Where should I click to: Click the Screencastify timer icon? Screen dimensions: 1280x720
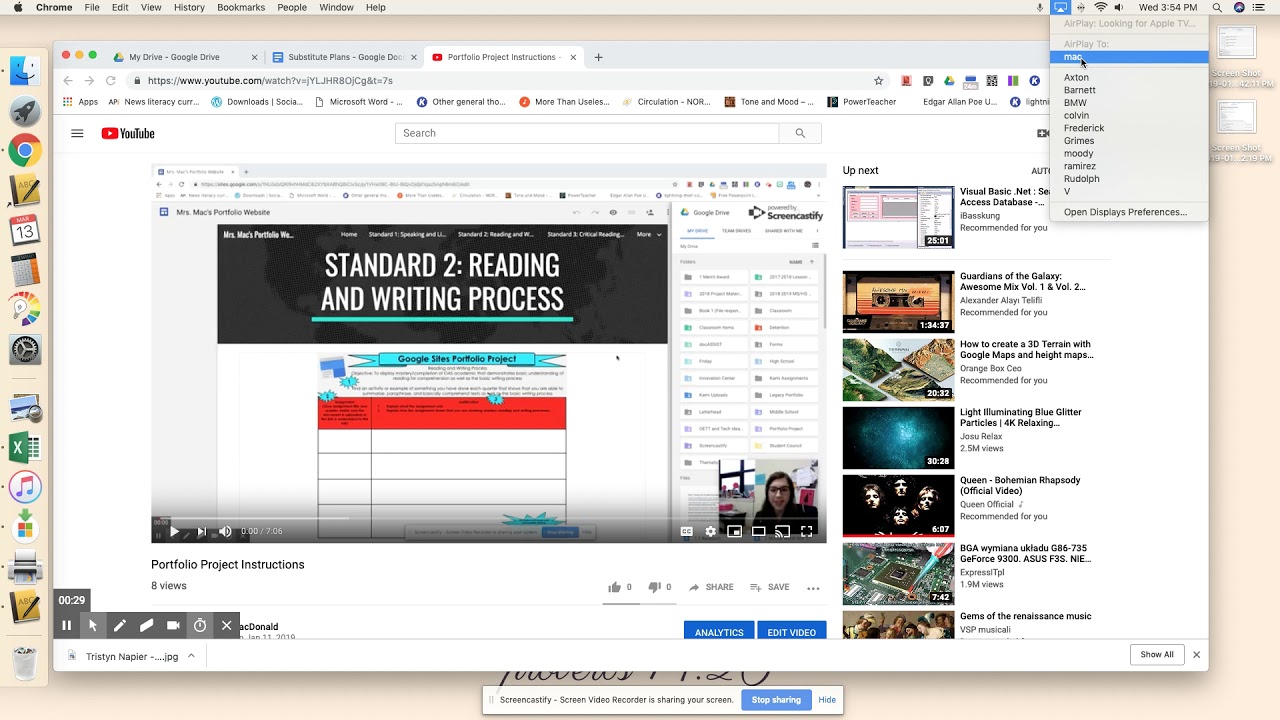coord(200,626)
